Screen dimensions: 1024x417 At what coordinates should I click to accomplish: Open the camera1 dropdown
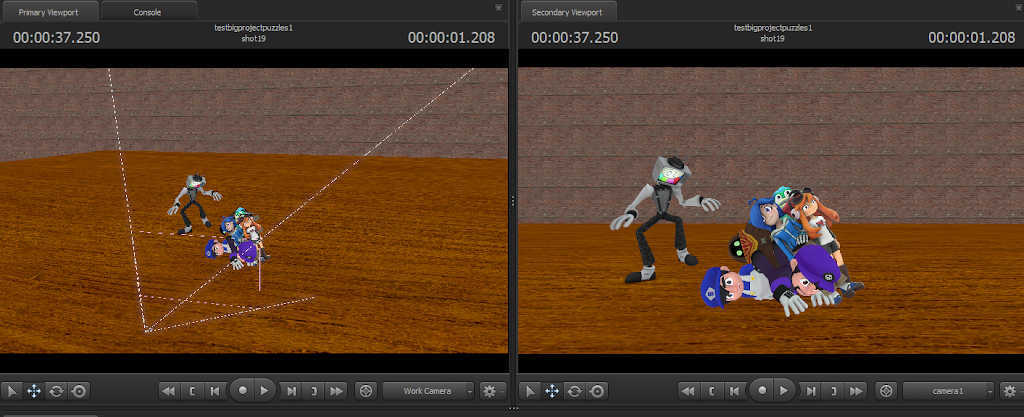[949, 391]
